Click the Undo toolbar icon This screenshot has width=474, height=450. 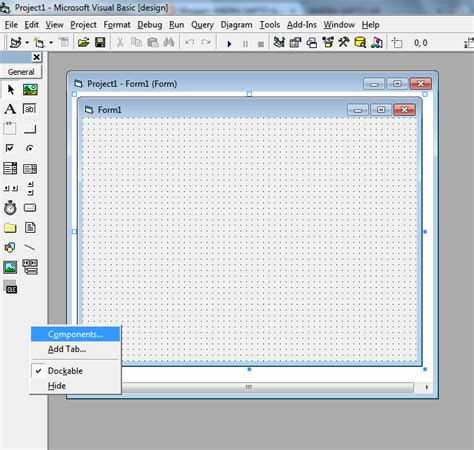coord(189,42)
